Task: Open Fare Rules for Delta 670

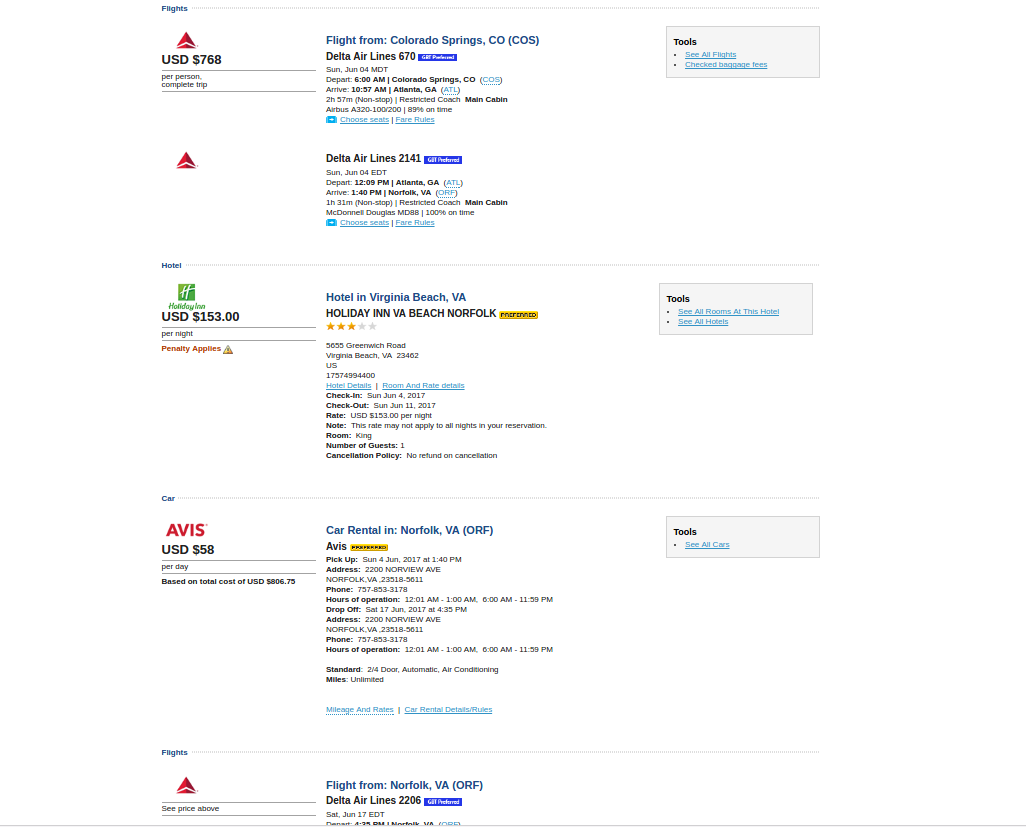Action: pos(415,120)
